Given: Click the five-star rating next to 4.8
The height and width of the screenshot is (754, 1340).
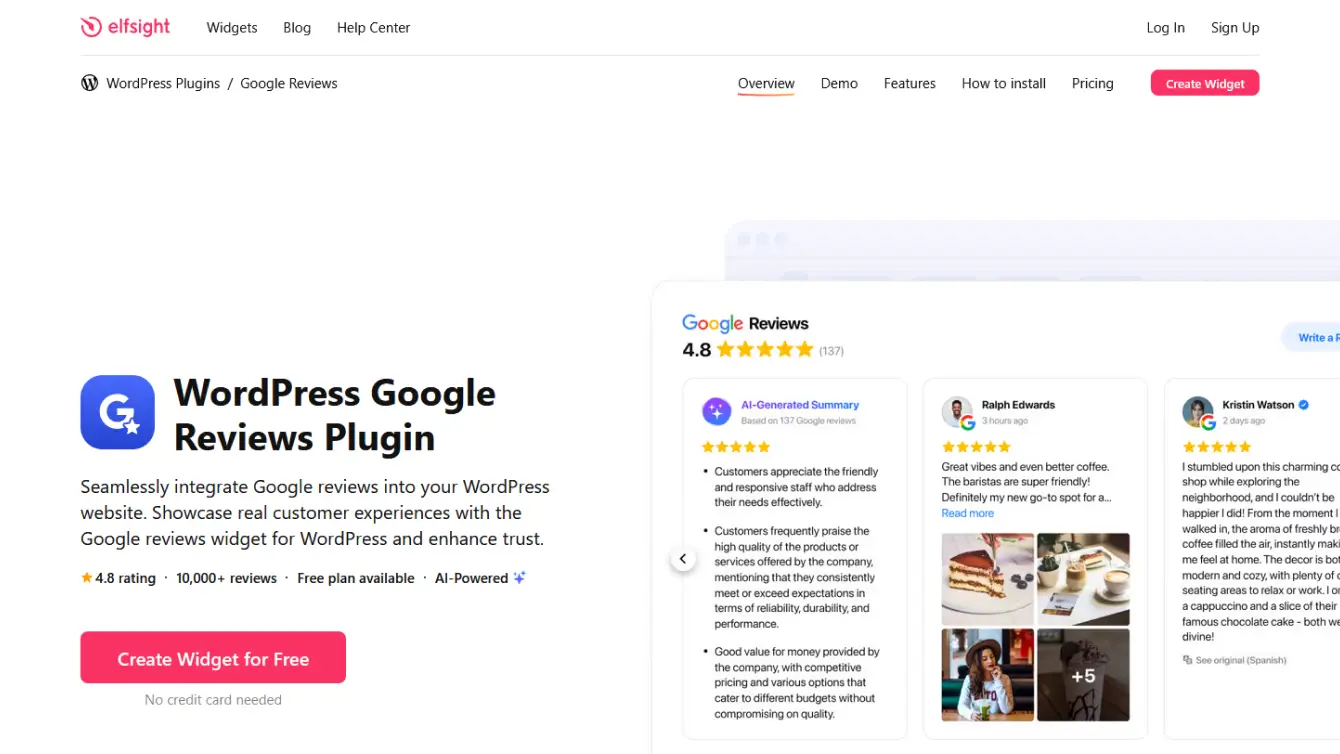Looking at the screenshot, I should [x=765, y=349].
